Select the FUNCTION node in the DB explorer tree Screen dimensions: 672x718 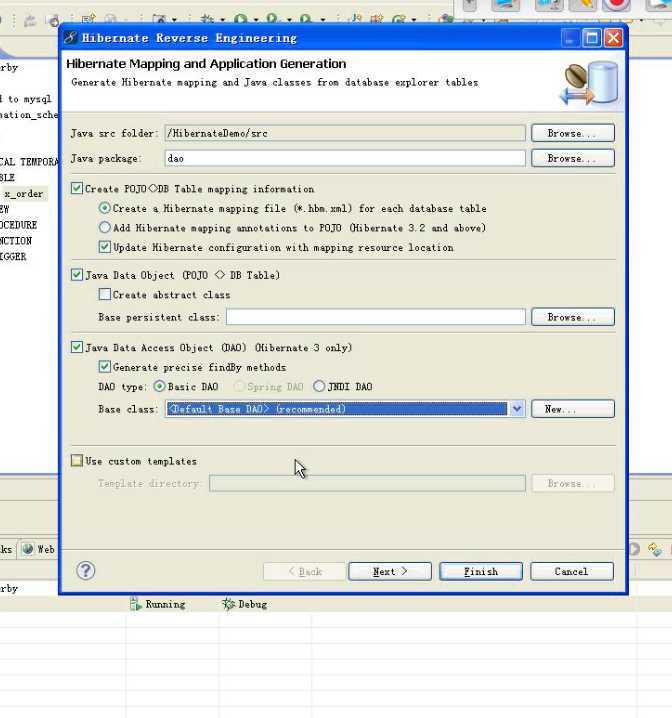[x=16, y=240]
